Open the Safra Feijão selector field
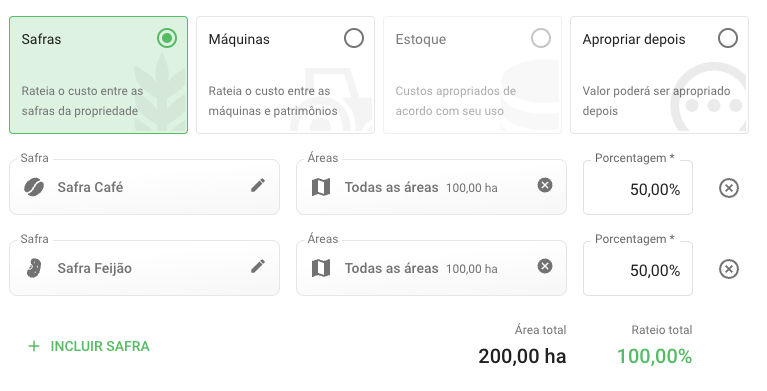 144,268
